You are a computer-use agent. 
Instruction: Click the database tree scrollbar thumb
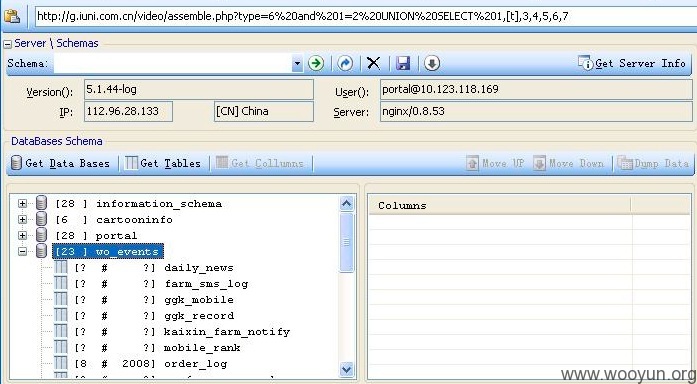pyautogui.click(x=347, y=242)
